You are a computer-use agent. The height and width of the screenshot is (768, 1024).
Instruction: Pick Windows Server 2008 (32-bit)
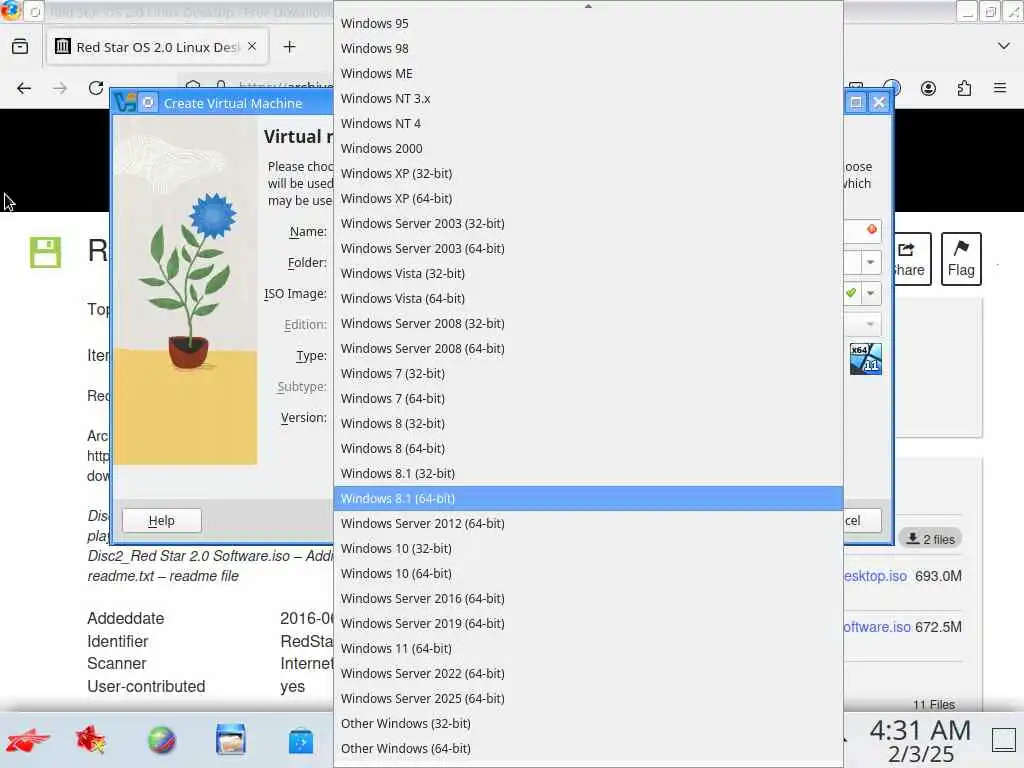click(588, 323)
